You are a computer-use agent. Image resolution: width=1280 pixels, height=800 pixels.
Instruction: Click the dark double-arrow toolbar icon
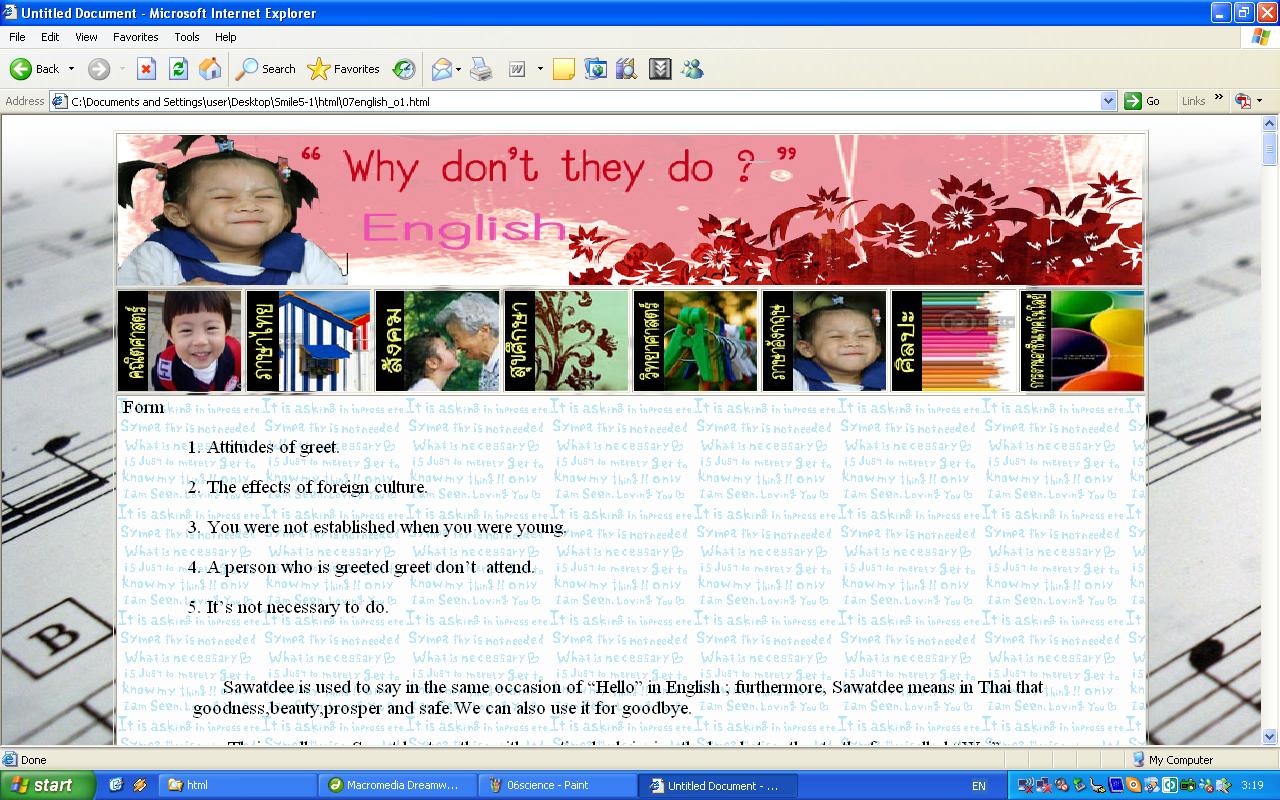660,69
